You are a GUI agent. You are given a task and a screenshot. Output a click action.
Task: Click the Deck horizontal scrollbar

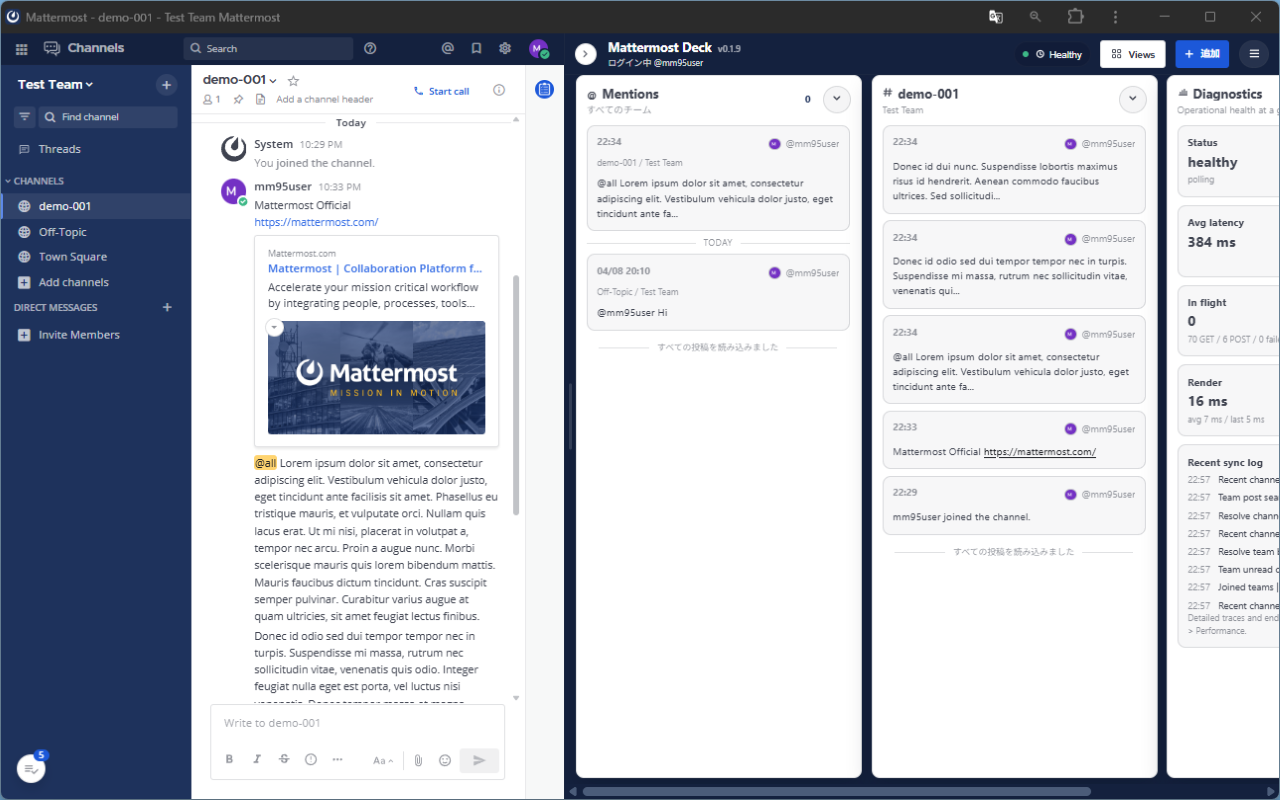tap(836, 792)
